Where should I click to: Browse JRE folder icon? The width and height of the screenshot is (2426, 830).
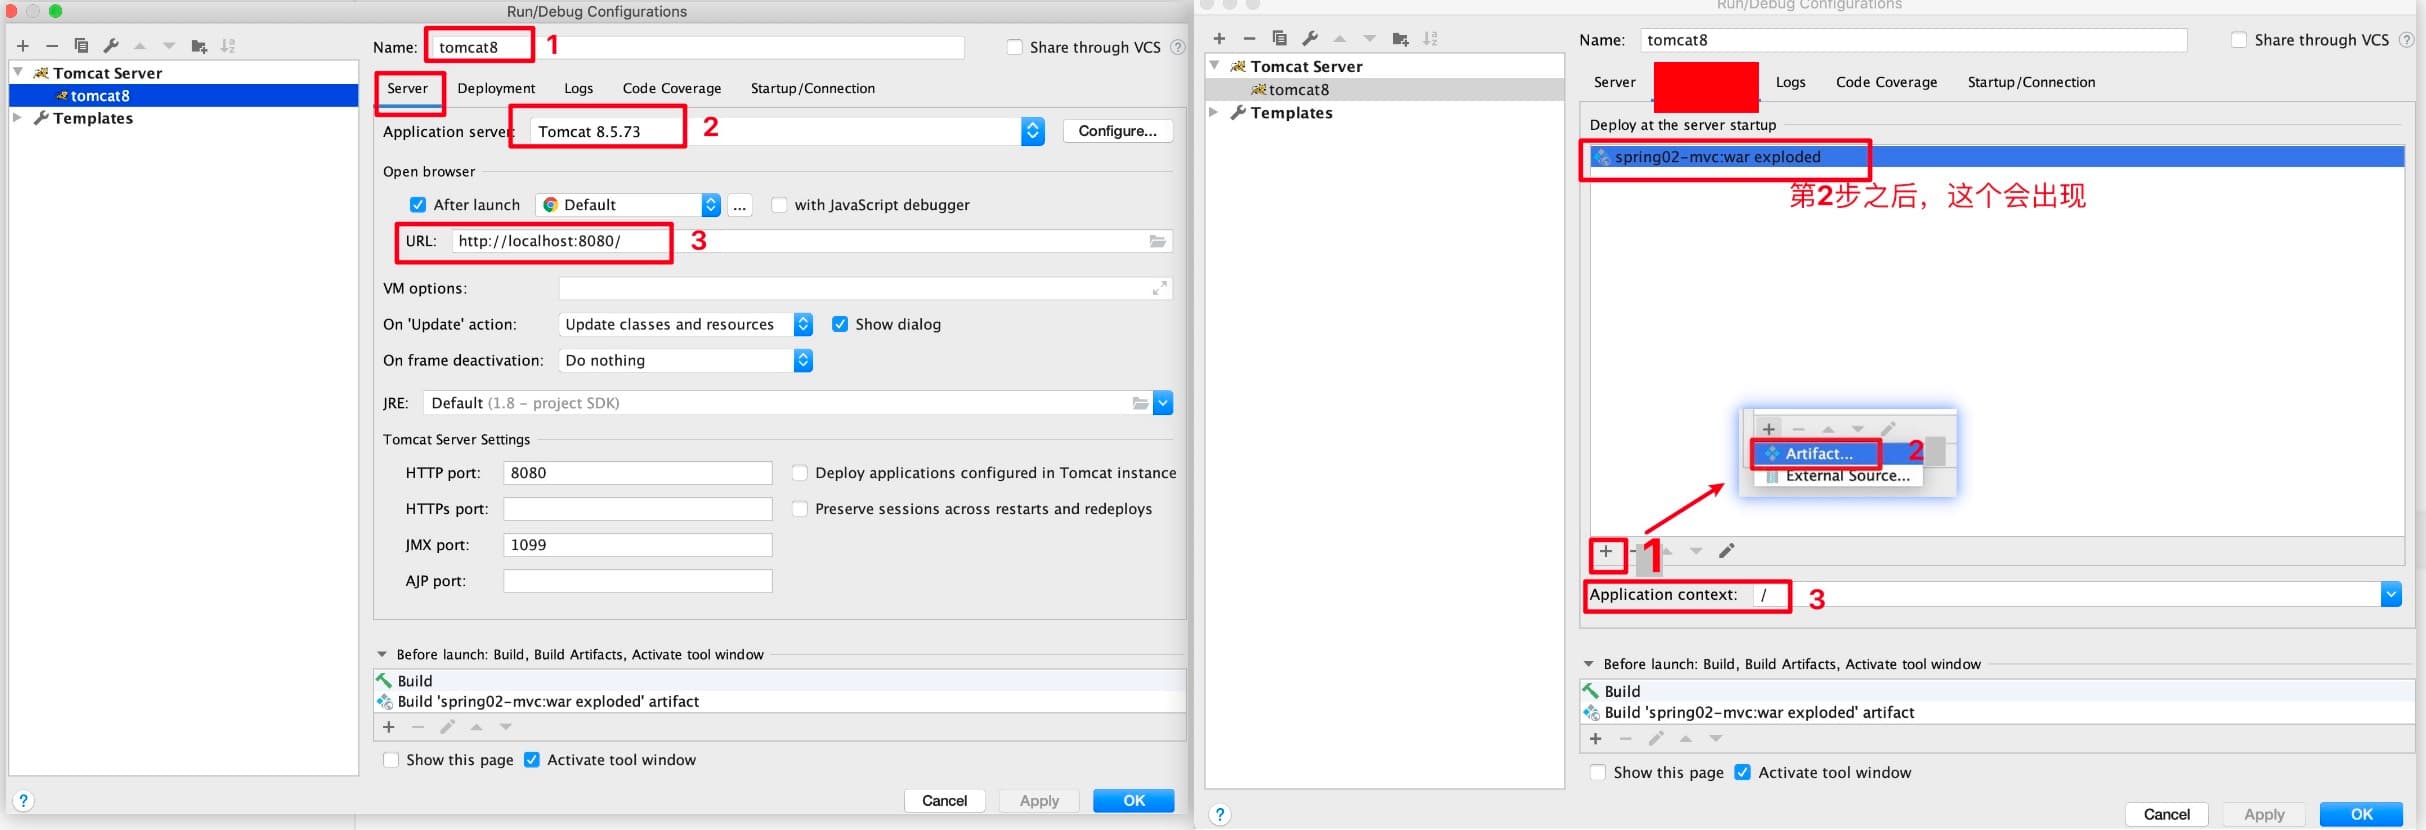coord(1139,403)
